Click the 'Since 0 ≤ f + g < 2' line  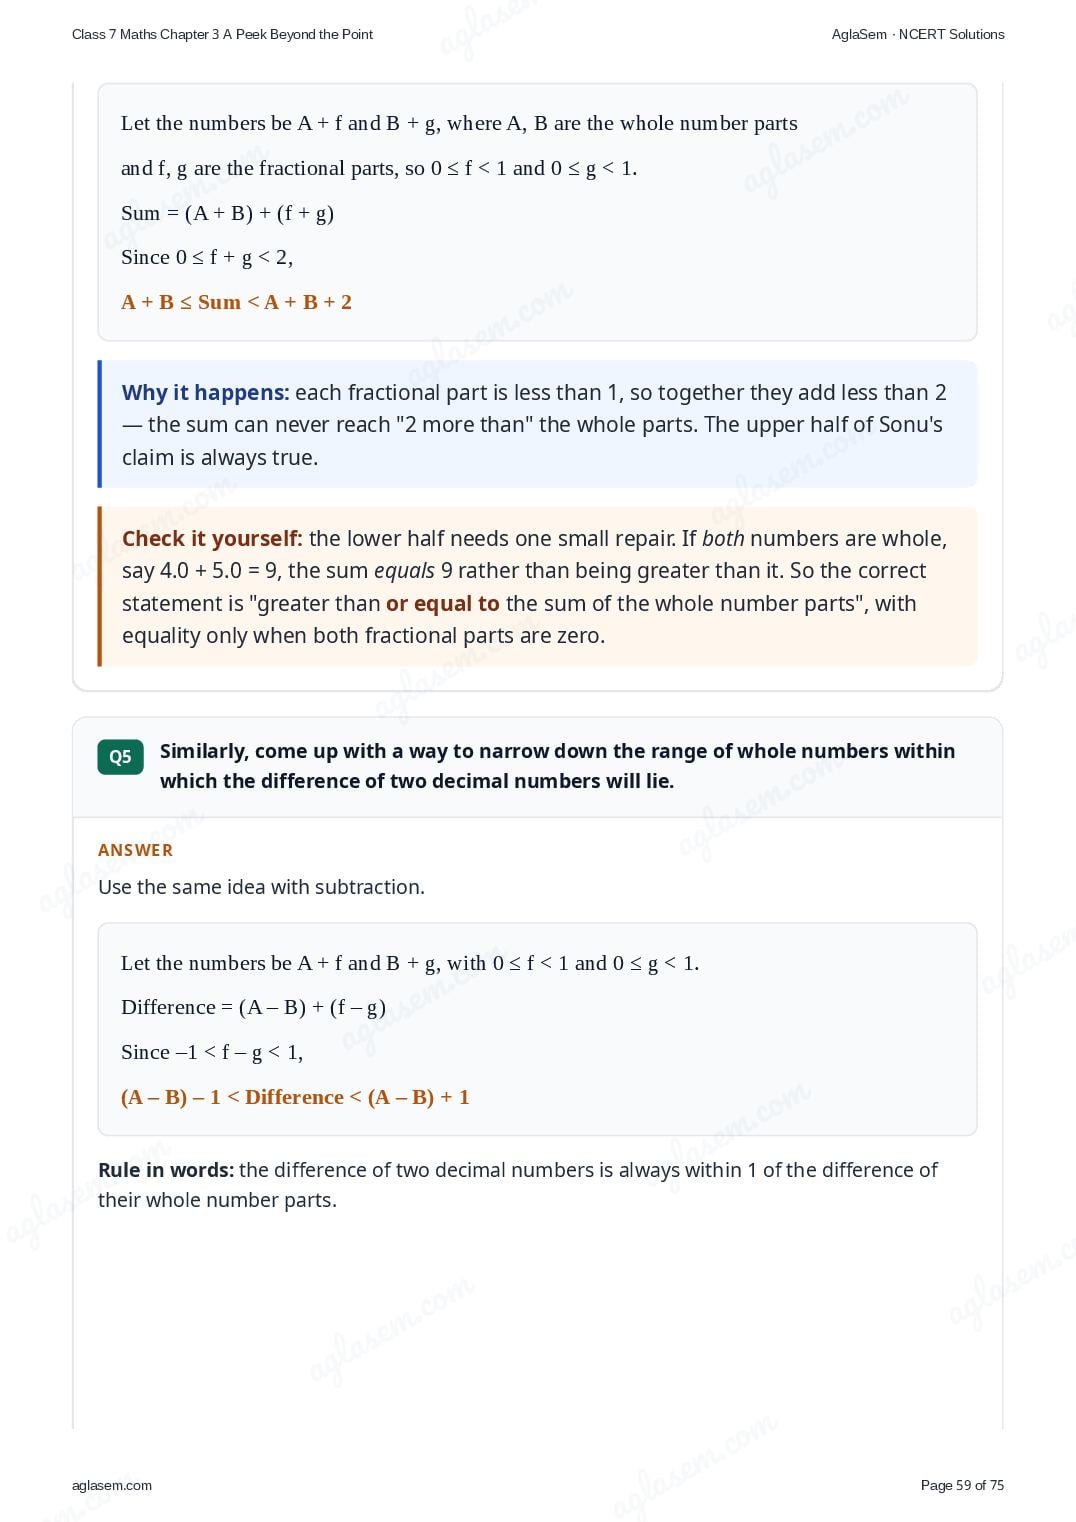click(207, 257)
